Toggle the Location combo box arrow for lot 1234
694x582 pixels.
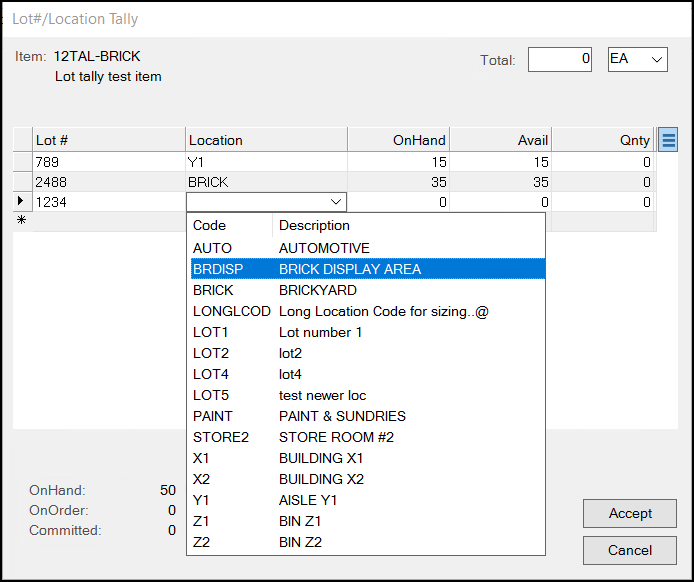tap(336, 202)
